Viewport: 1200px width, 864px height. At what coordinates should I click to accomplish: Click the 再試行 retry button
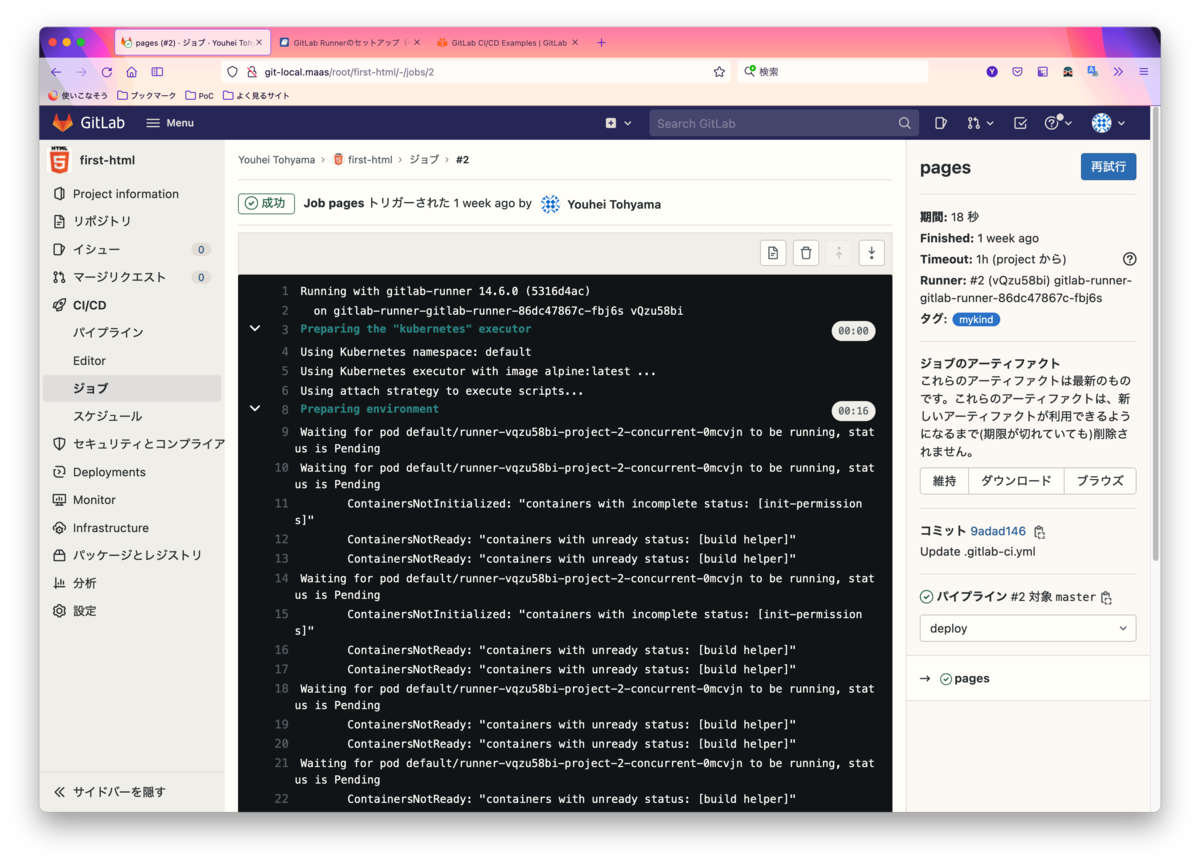coord(1108,167)
